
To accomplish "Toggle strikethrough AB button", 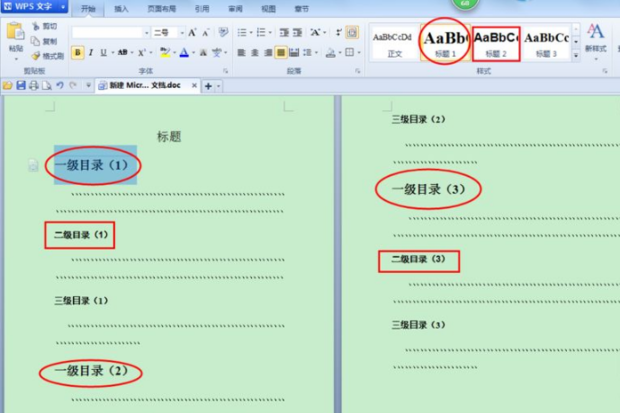I will pyautogui.click(x=123, y=52).
